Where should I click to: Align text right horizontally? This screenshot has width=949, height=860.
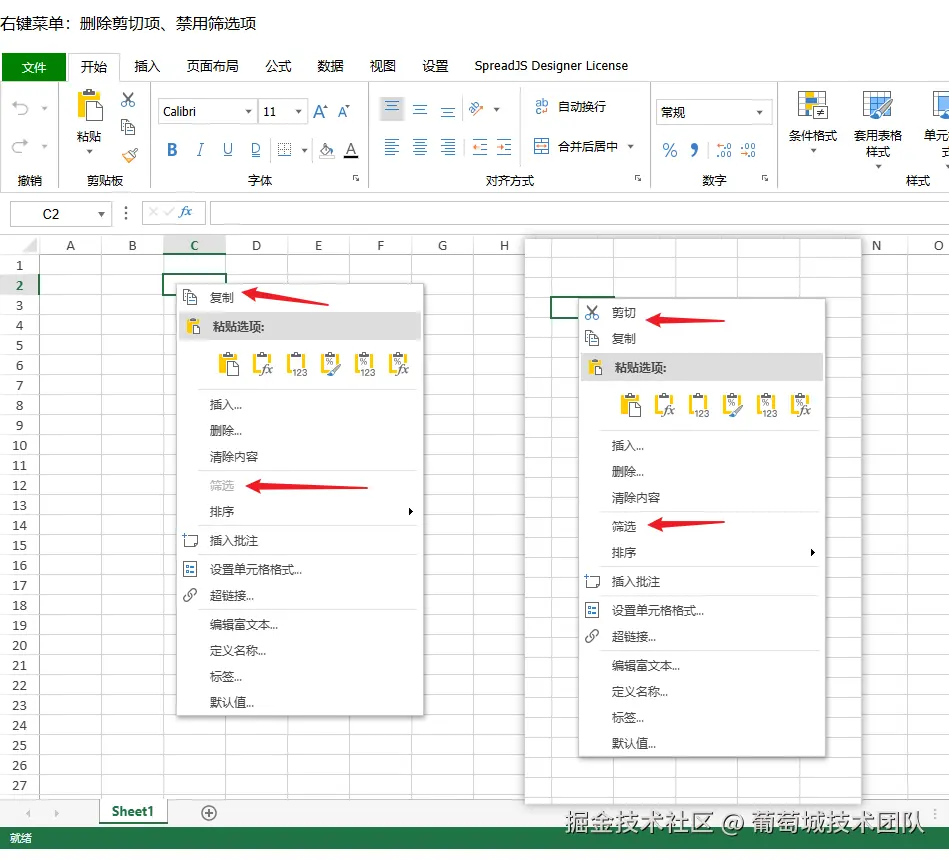(448, 147)
